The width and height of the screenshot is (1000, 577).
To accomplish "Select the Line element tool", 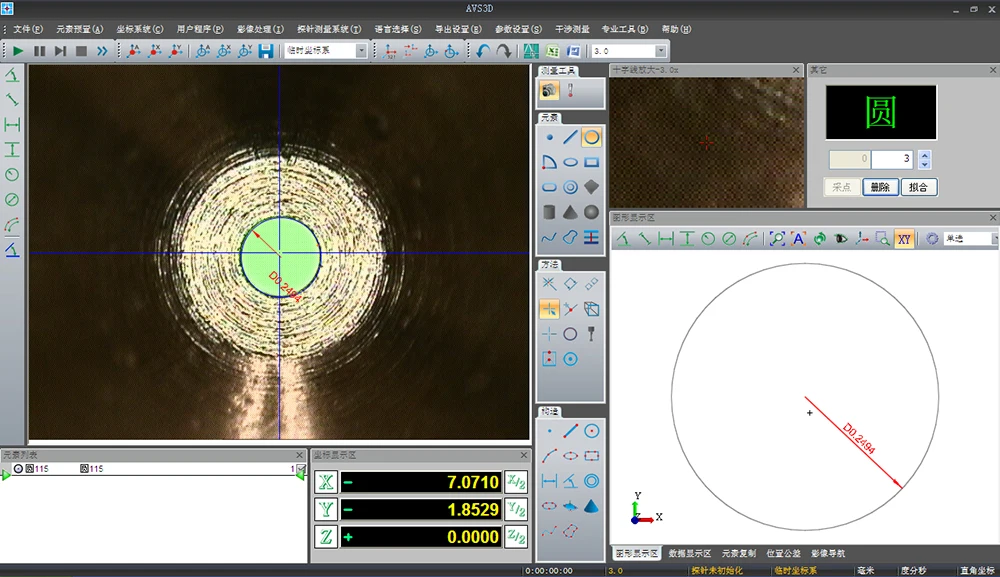I will click(x=570, y=137).
